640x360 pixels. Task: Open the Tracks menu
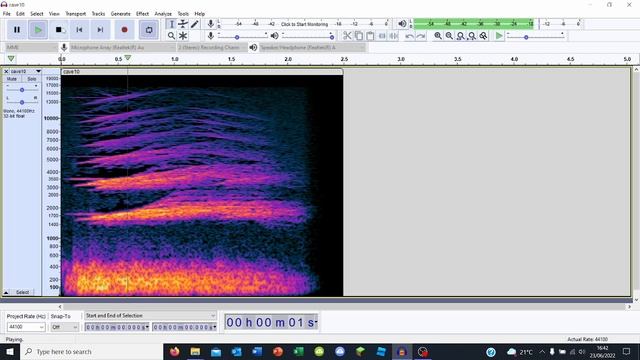pyautogui.click(x=98, y=13)
